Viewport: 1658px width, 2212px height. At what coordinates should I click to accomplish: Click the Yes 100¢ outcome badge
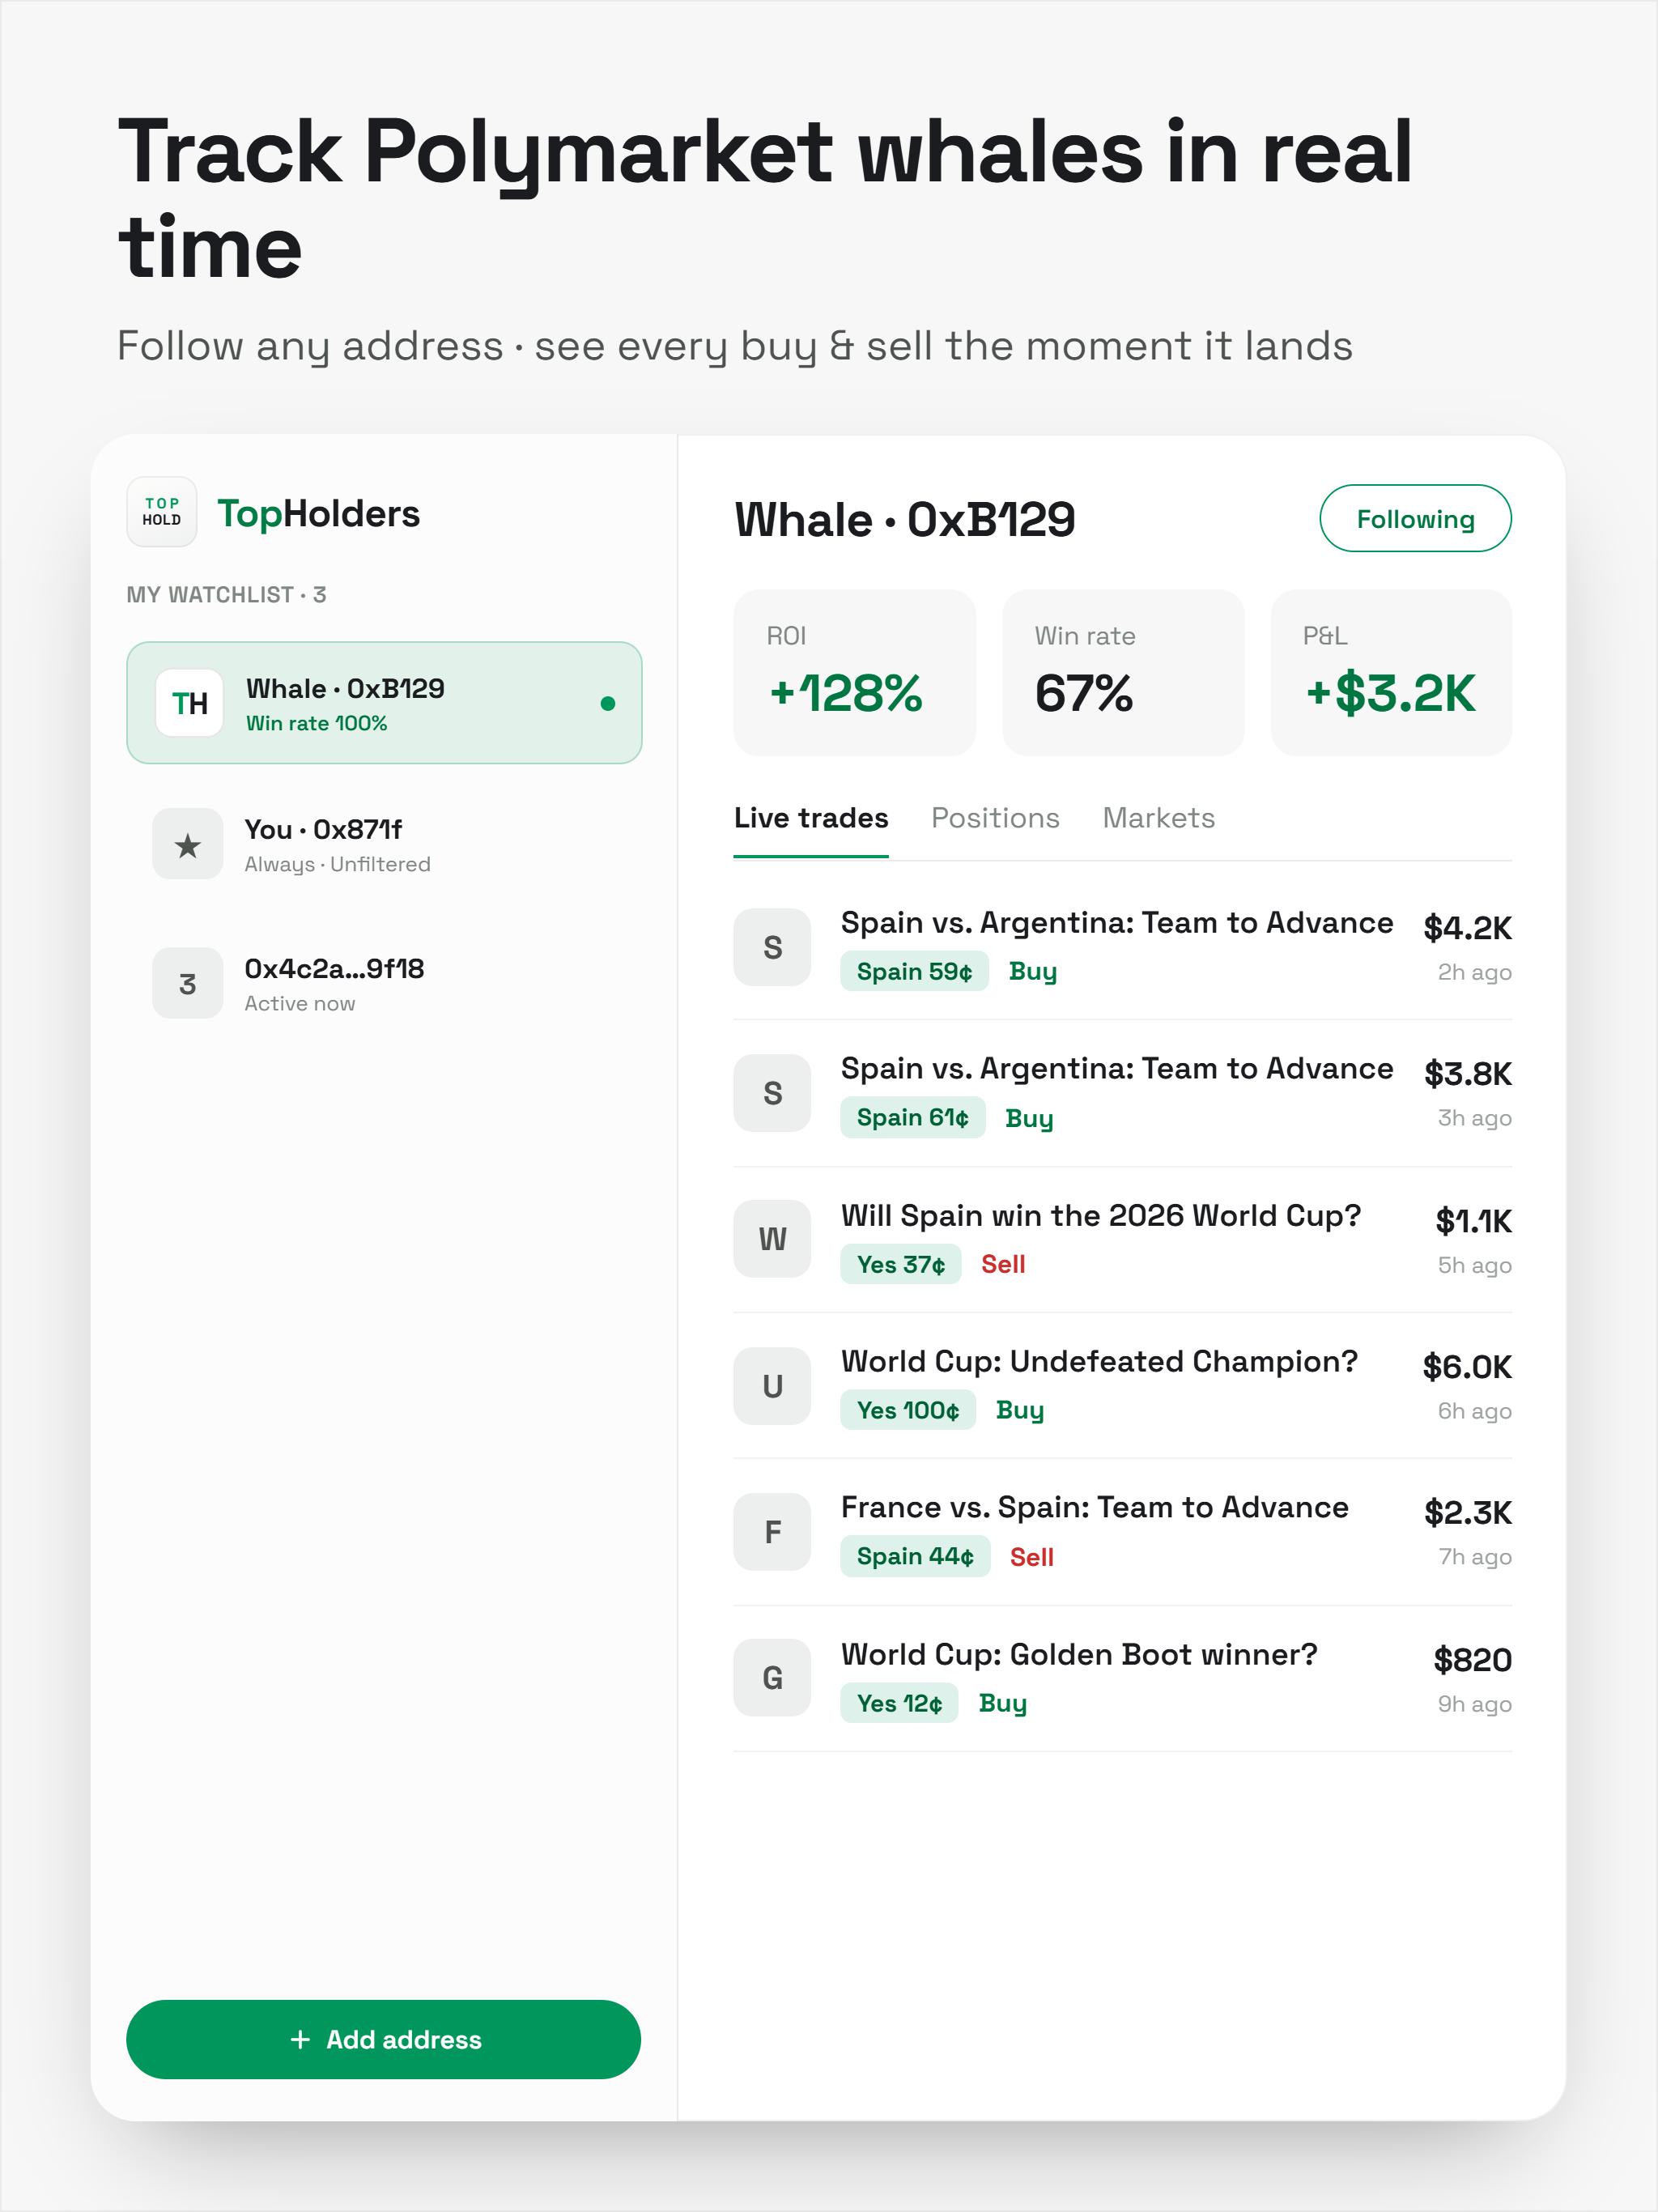pyautogui.click(x=907, y=1410)
